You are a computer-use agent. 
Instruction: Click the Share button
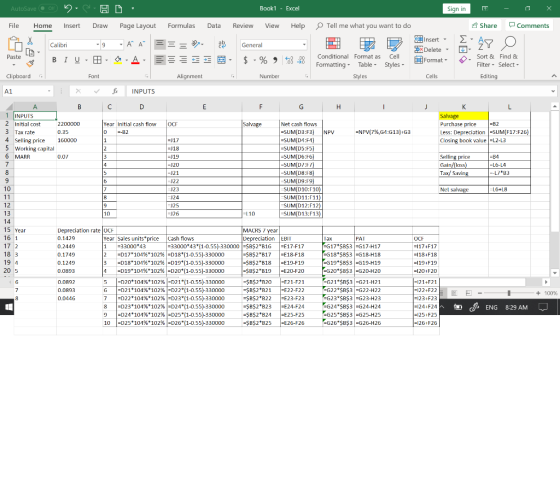point(485,25)
